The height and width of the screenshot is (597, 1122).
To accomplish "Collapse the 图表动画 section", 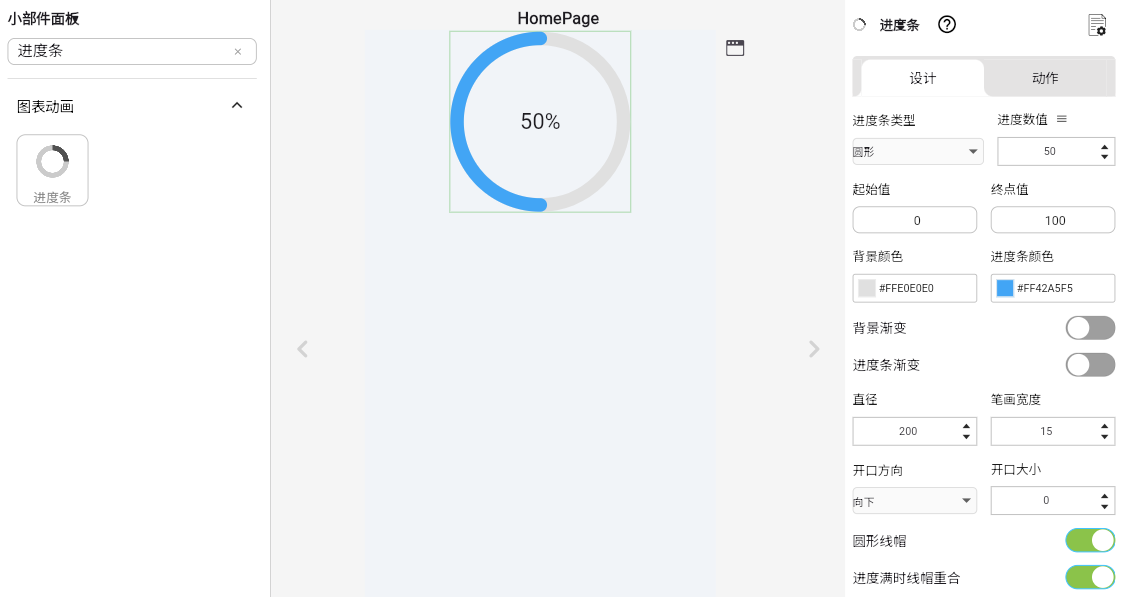I will (237, 106).
